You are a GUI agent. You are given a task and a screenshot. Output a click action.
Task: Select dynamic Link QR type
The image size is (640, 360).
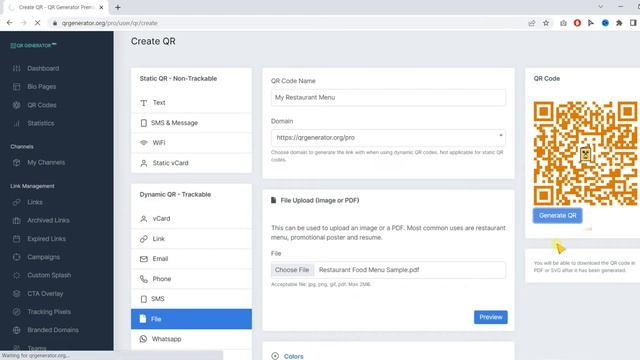point(191,239)
